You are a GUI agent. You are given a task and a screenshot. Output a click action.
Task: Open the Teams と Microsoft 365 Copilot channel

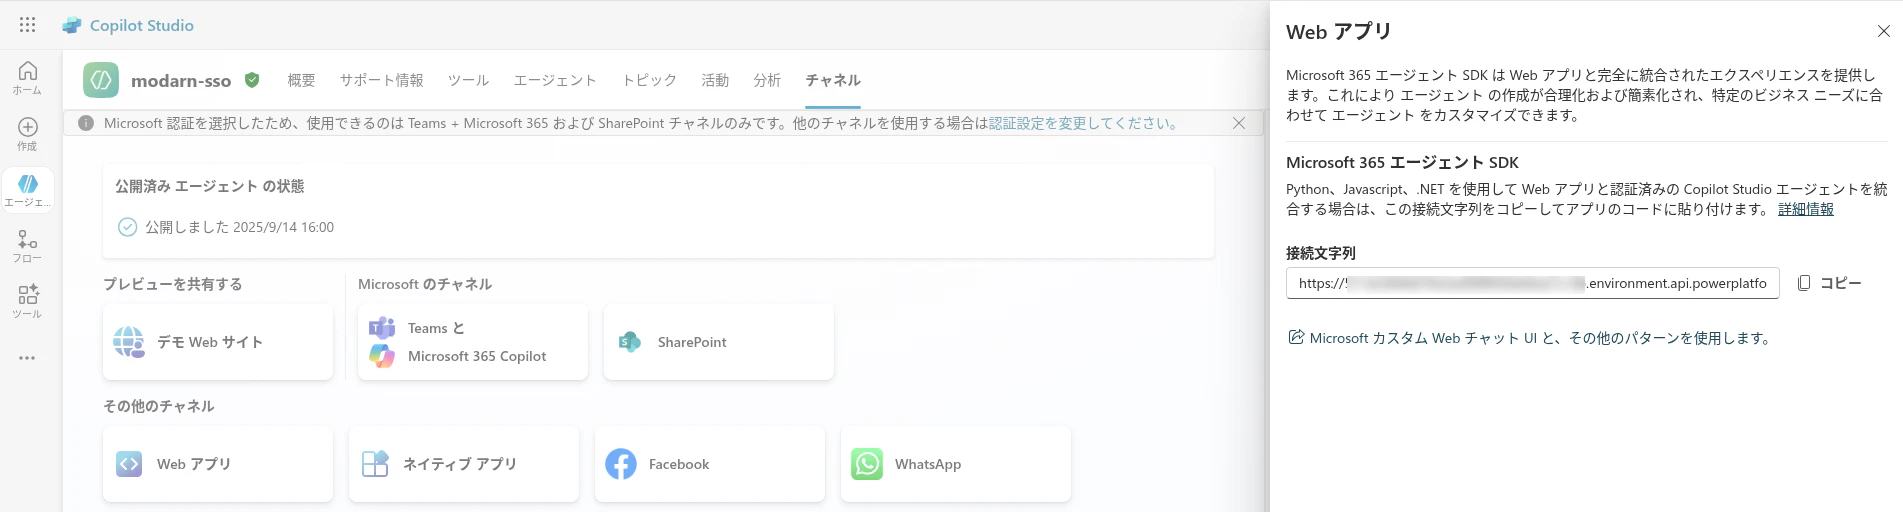(473, 342)
